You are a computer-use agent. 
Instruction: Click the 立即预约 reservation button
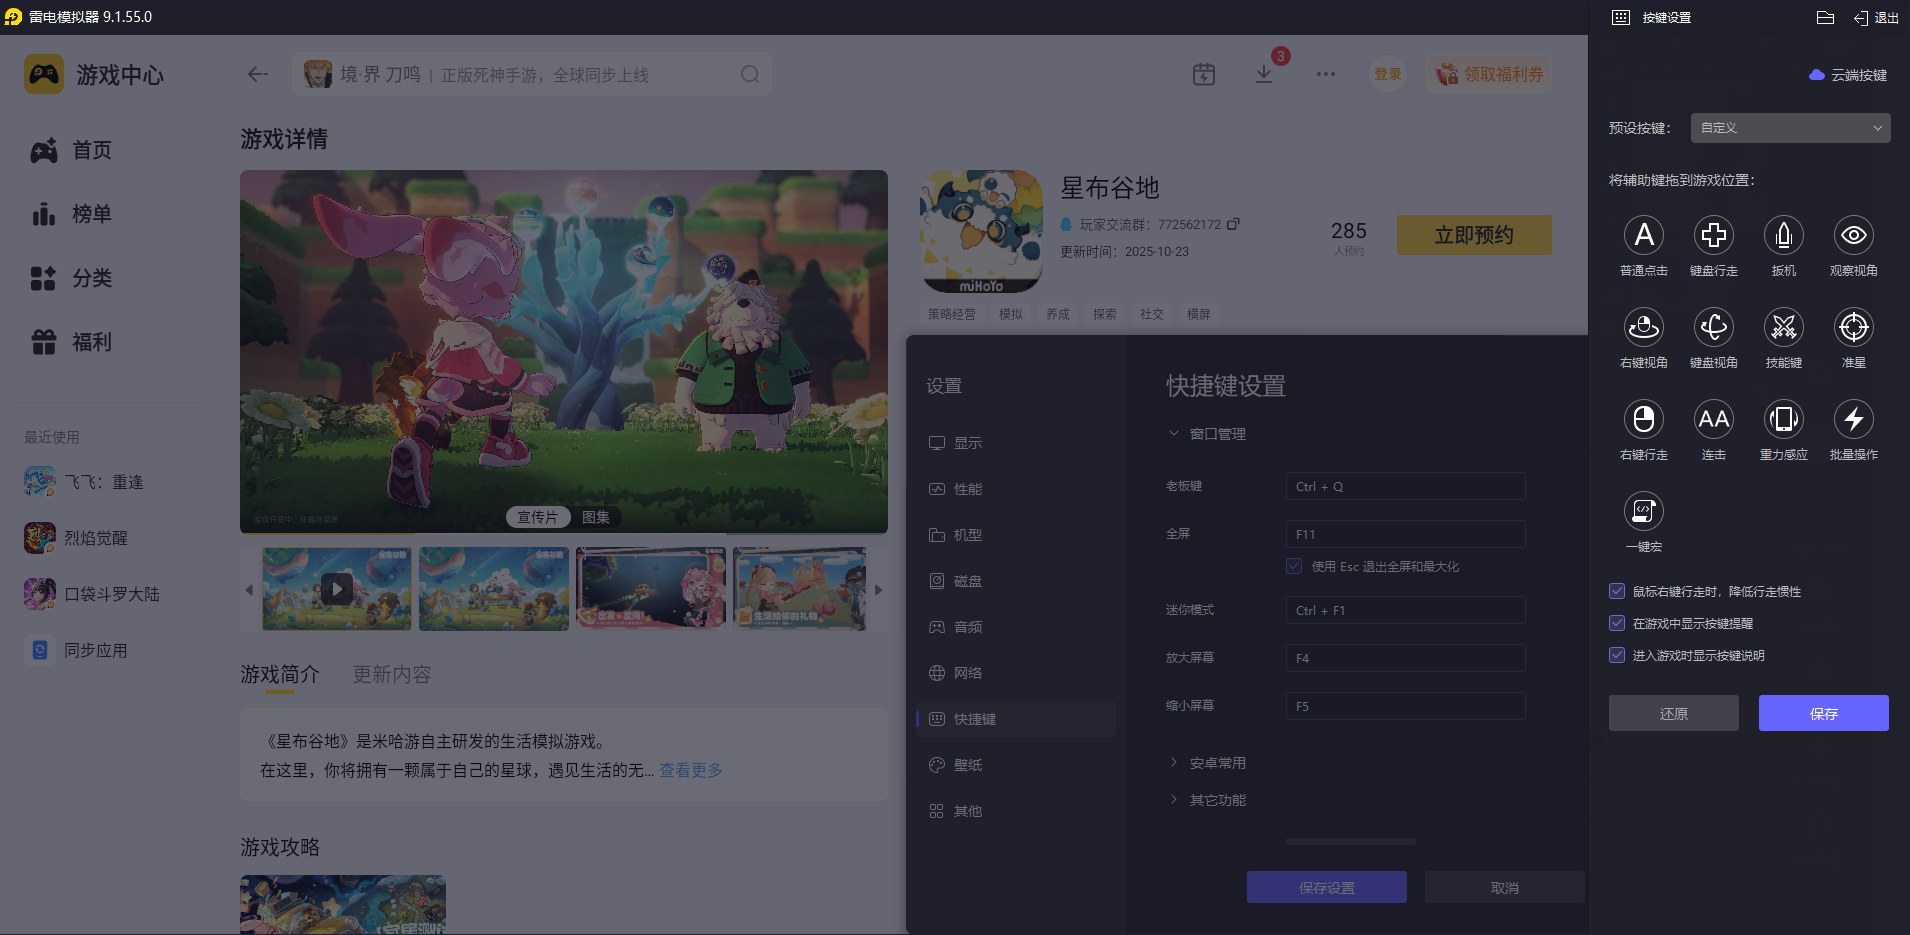tap(1473, 234)
